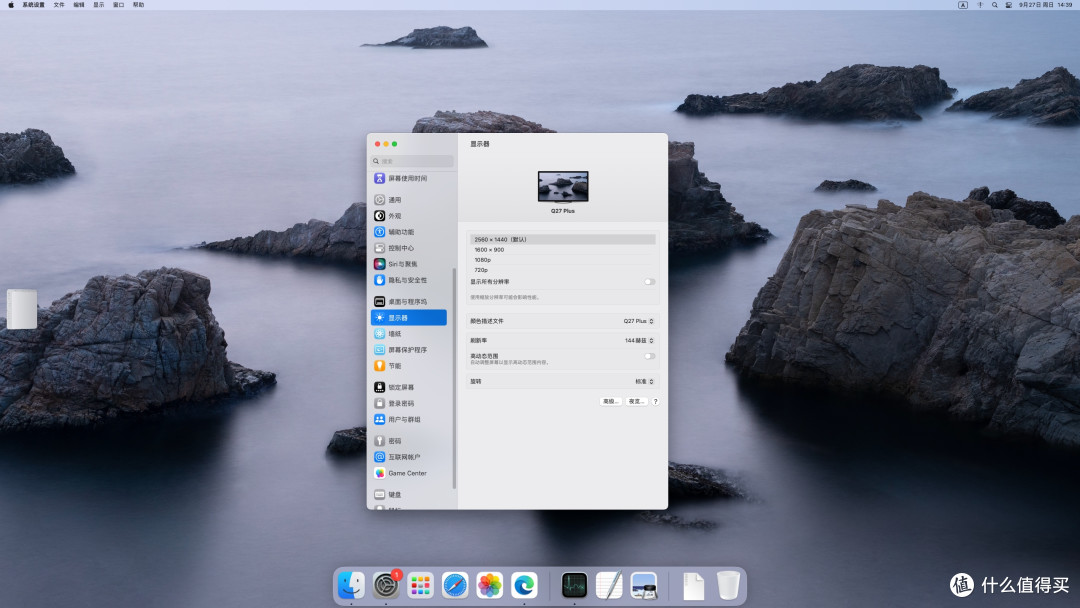This screenshot has width=1080, height=608.
Task: Launch Safari from the Dock
Action: pos(455,585)
